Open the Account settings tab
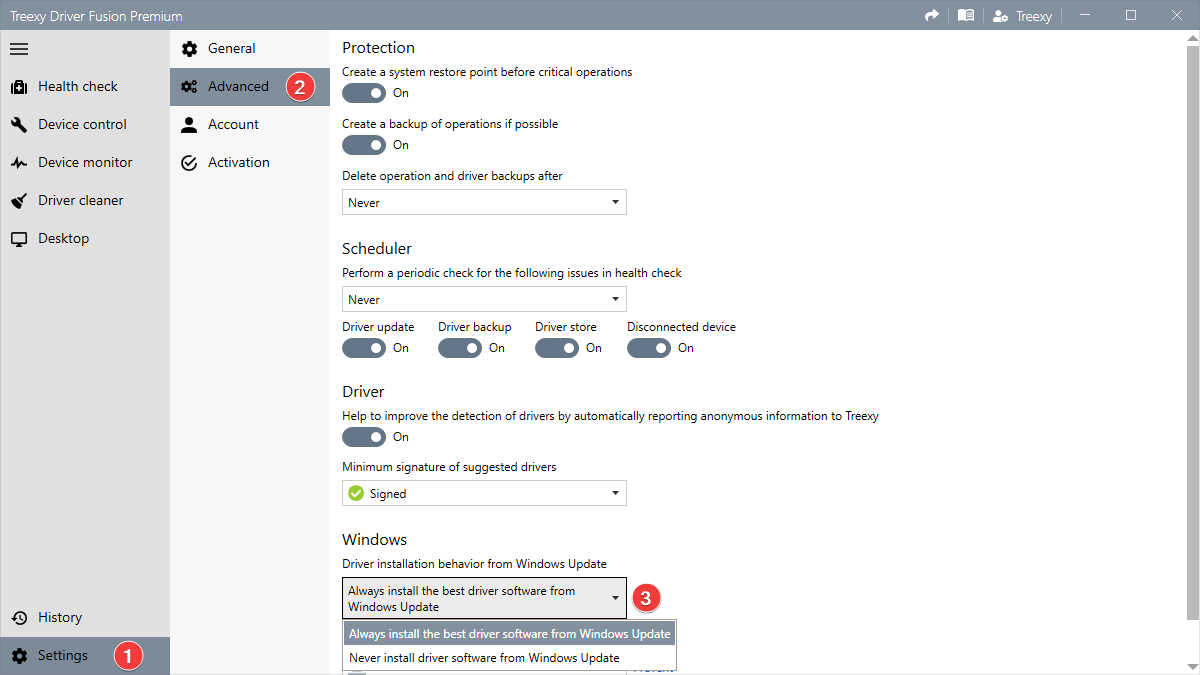This screenshot has width=1200, height=675. [233, 124]
